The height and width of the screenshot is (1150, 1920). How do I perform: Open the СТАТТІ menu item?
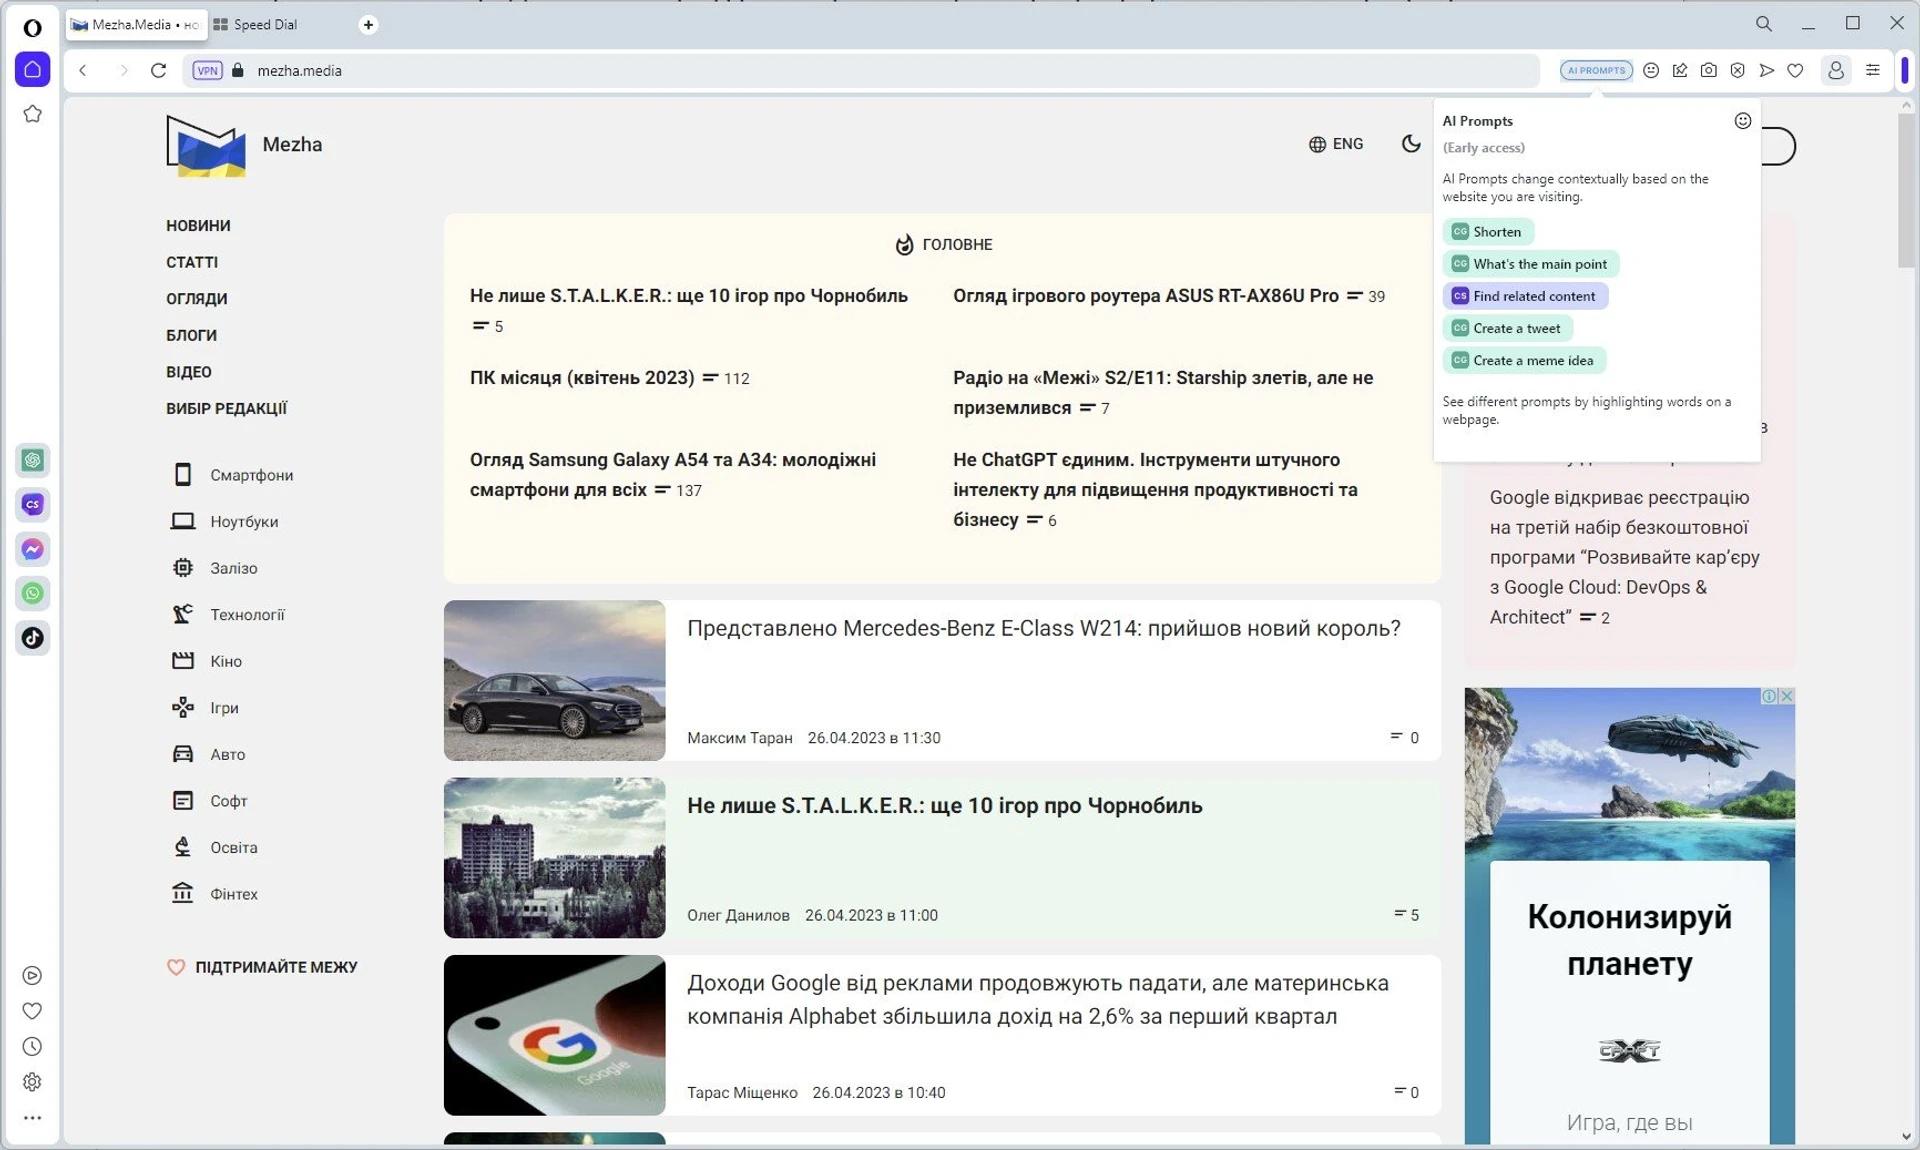[192, 262]
